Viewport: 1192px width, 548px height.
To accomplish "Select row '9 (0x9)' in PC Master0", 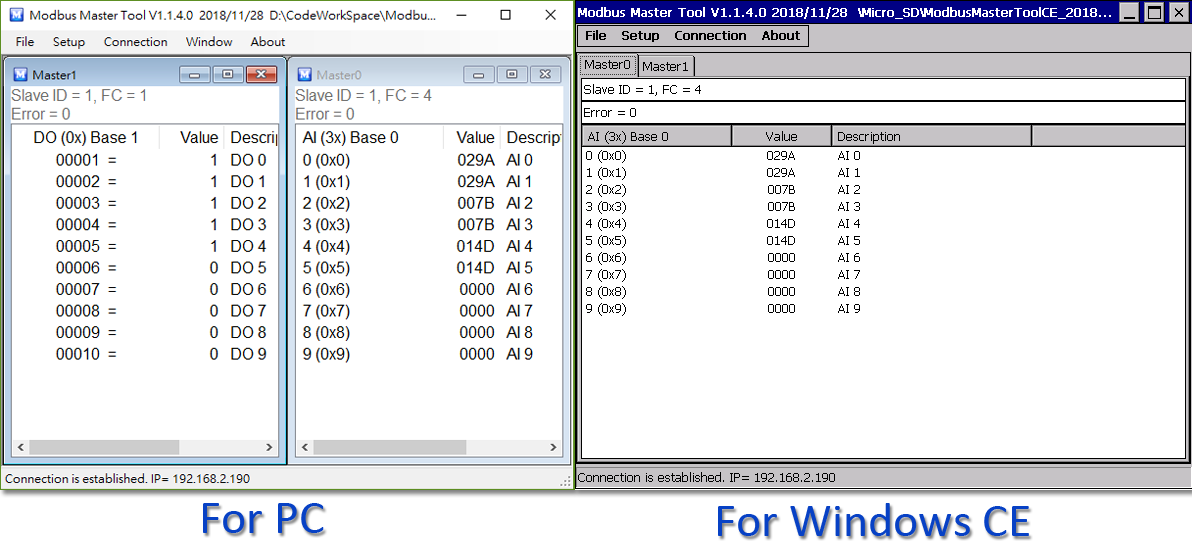I will pos(430,354).
